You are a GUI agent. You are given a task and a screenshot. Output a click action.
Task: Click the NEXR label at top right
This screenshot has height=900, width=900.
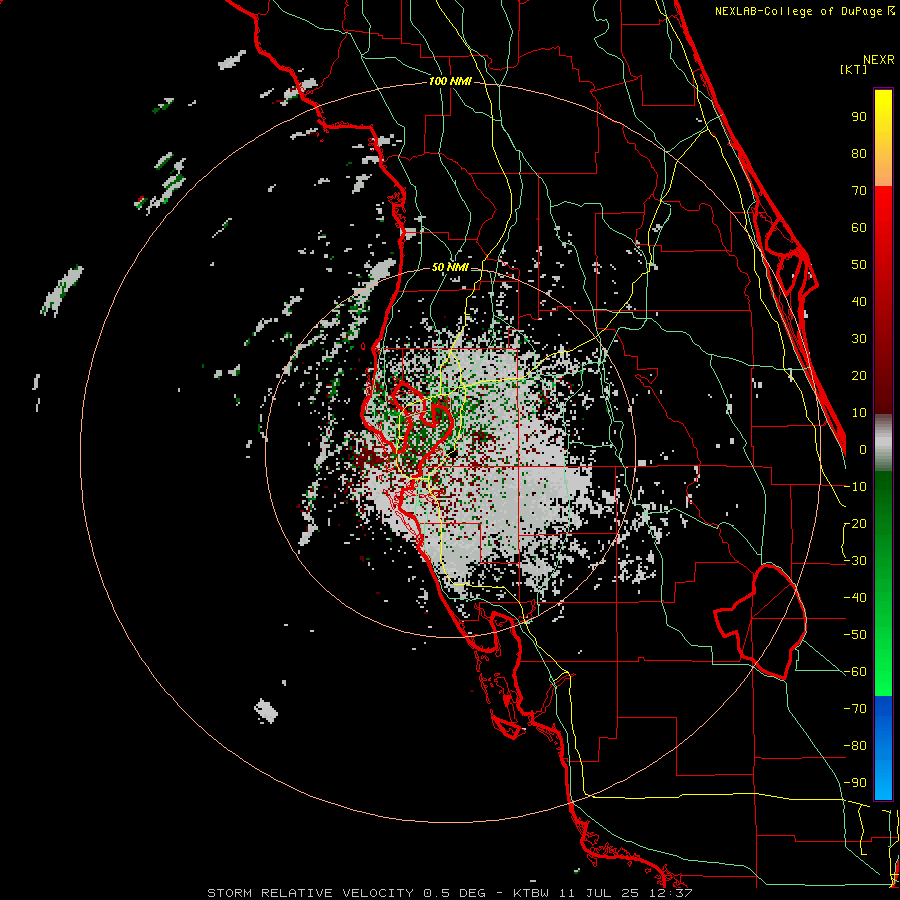point(879,60)
